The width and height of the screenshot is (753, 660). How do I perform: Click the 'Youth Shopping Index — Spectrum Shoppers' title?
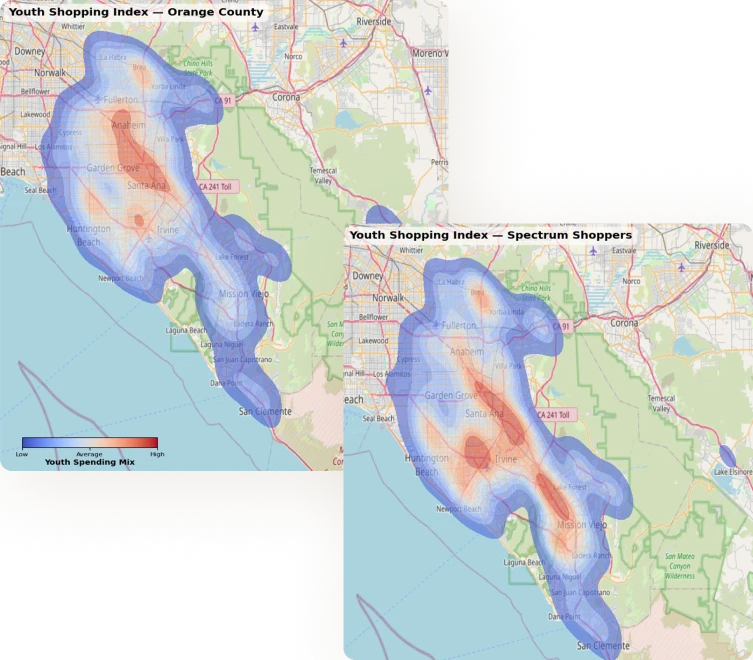490,235
